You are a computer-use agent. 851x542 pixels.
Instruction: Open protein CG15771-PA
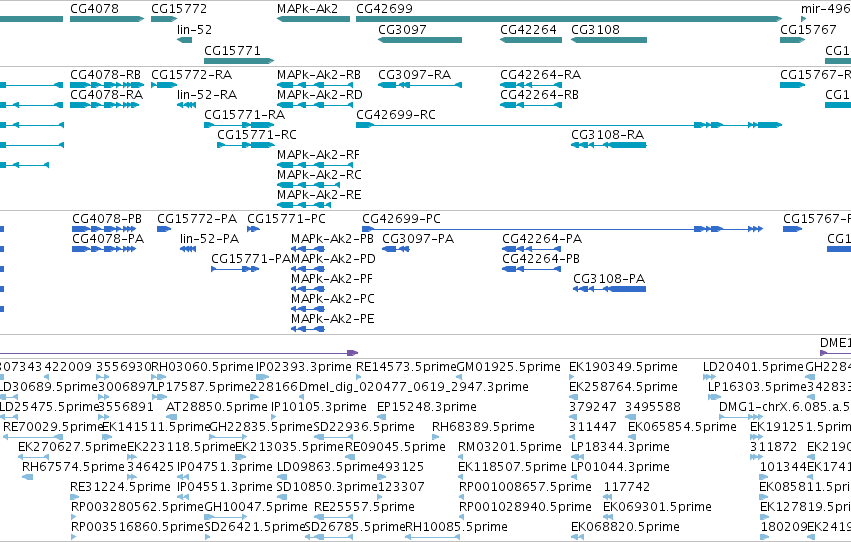(251, 259)
